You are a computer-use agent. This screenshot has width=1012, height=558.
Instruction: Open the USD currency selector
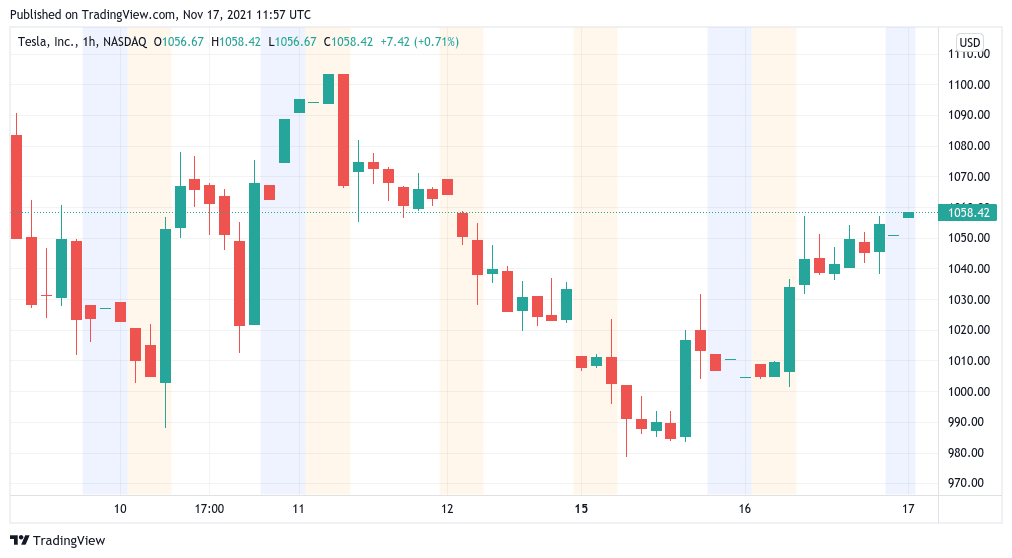[x=969, y=42]
